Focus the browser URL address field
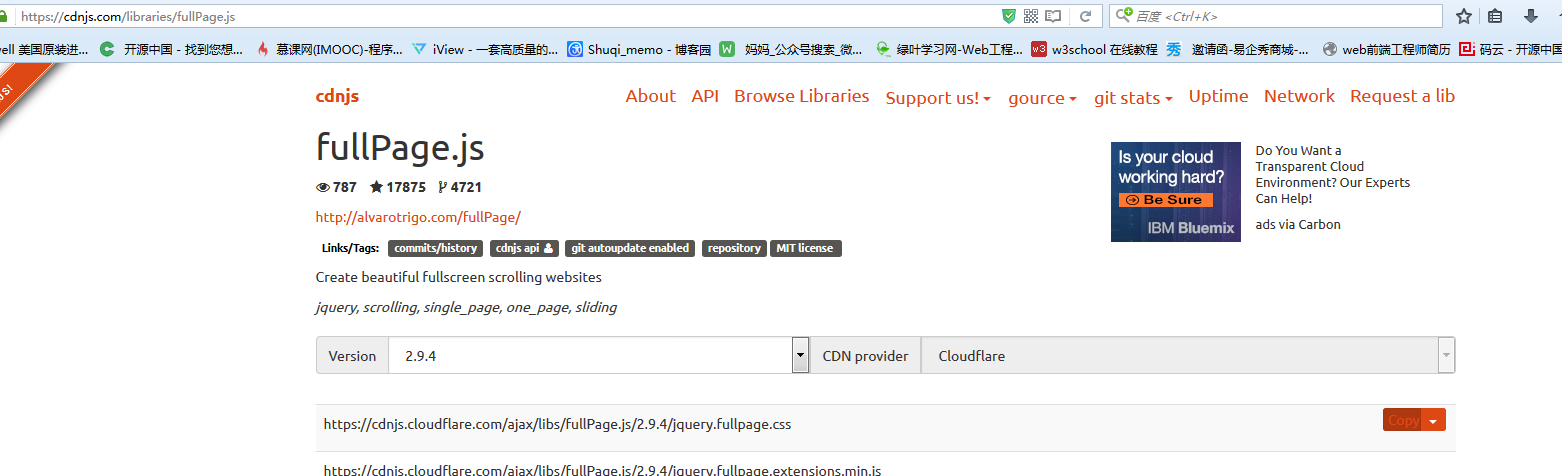The image size is (1562, 476). pos(500,17)
